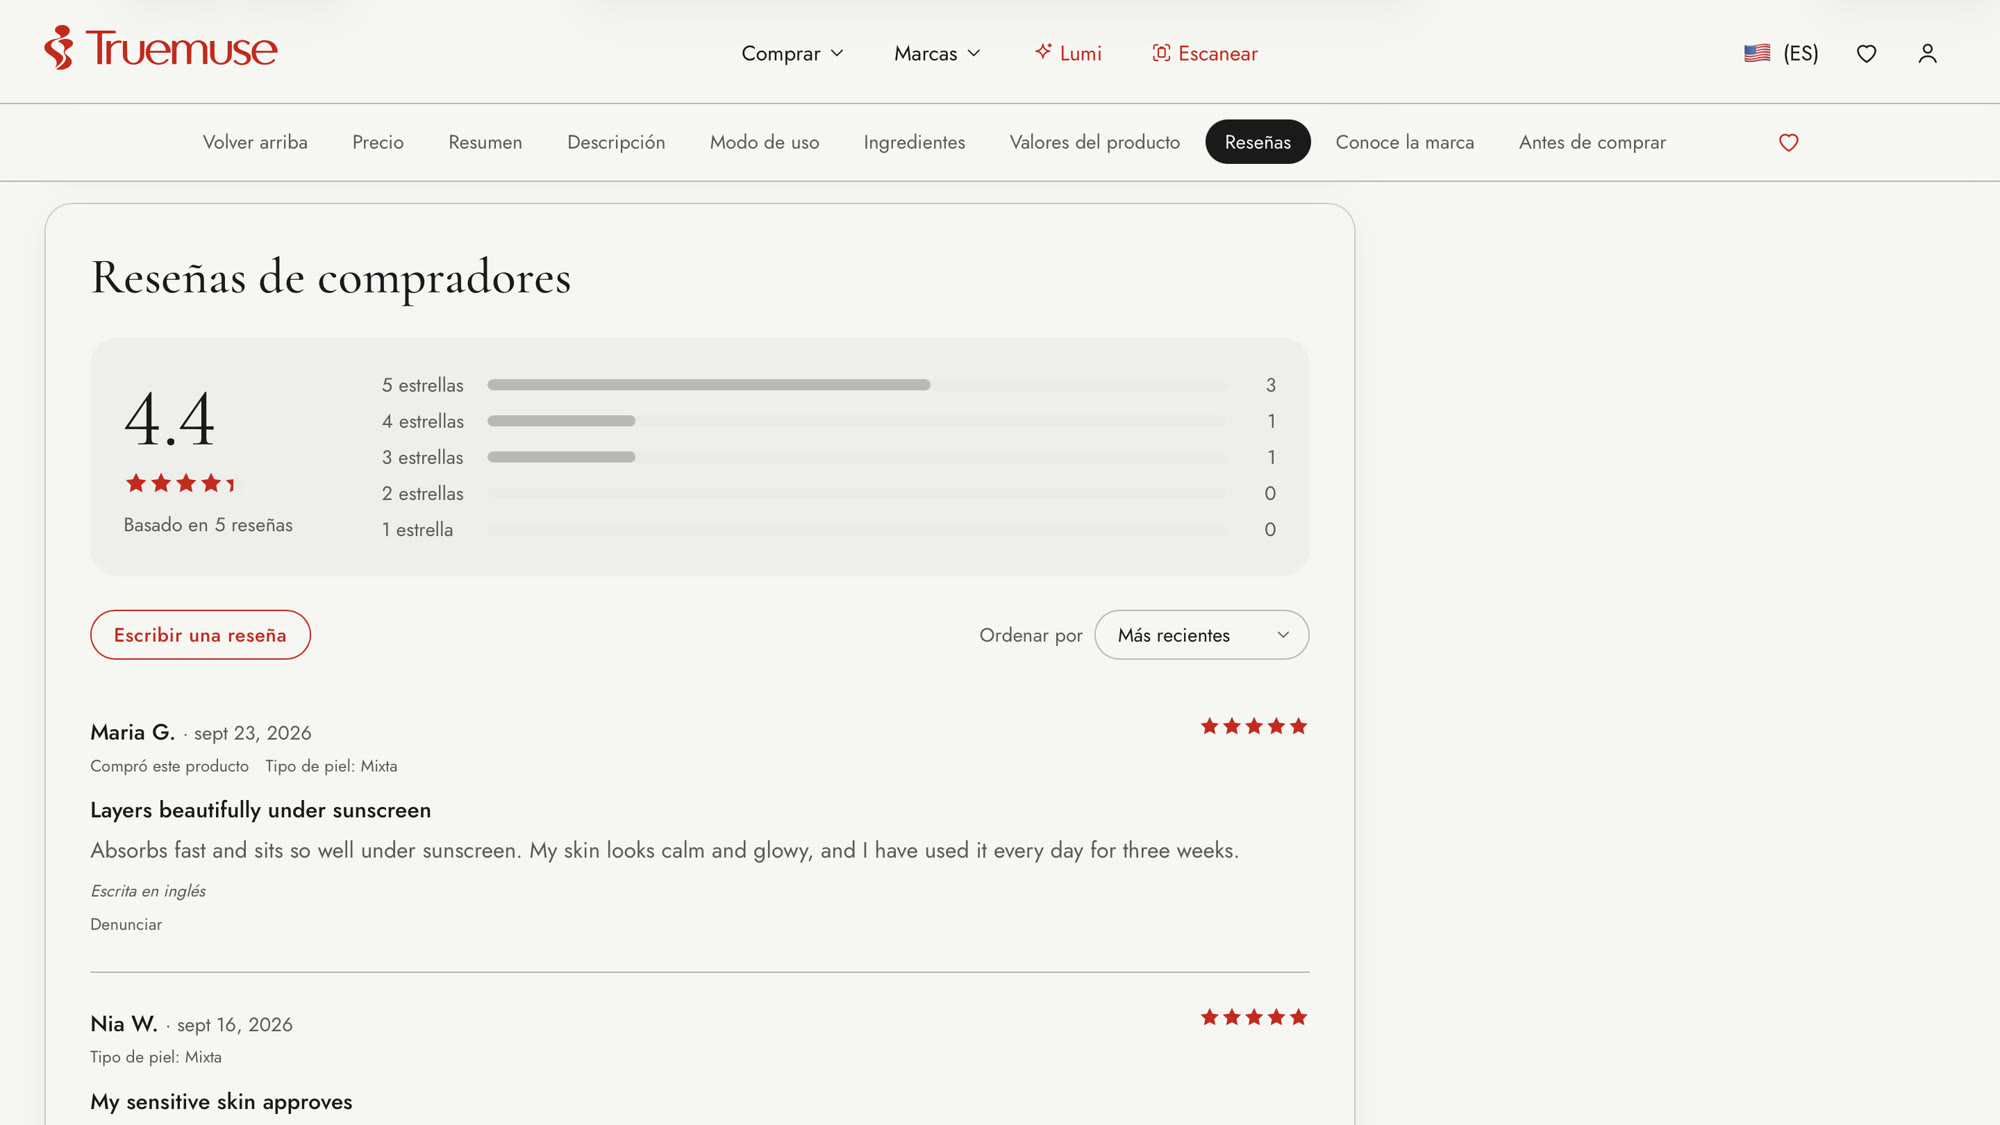
Task: Launch the Escanear scan tool
Action: (x=1205, y=53)
